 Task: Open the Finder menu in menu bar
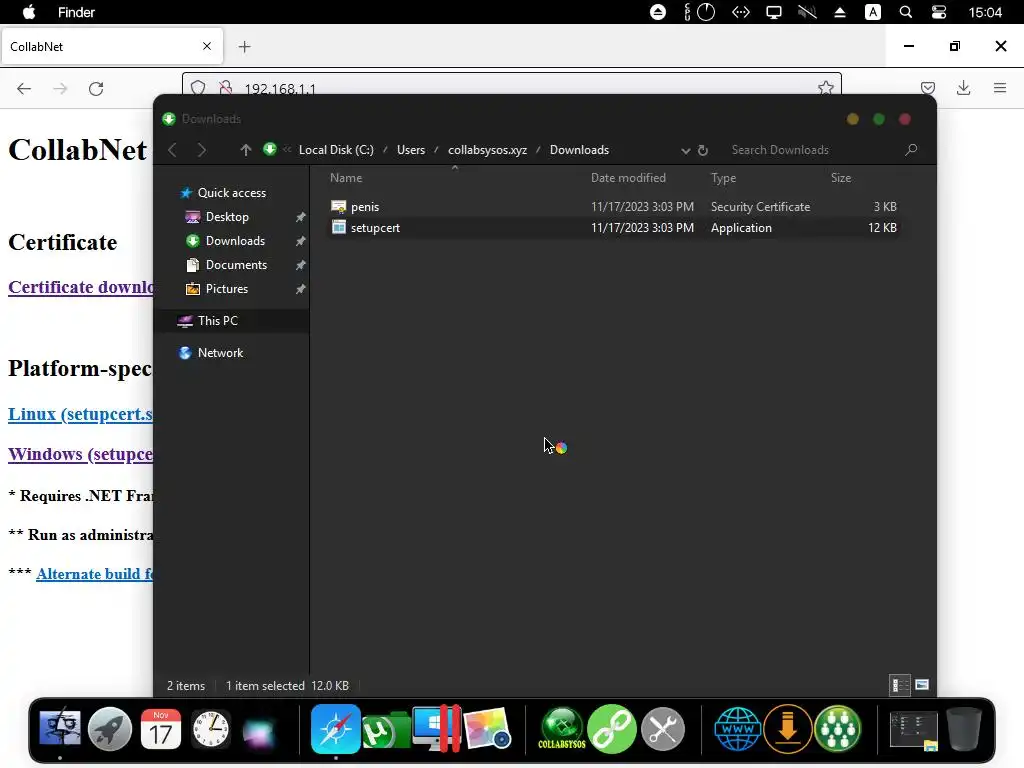[x=76, y=12]
